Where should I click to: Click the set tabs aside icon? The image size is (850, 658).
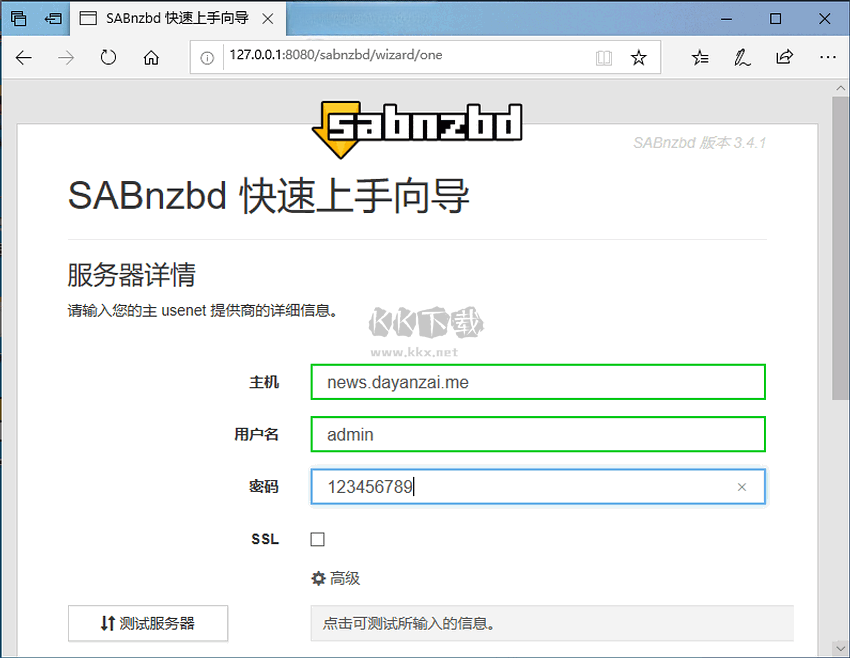pyautogui.click(x=53, y=19)
